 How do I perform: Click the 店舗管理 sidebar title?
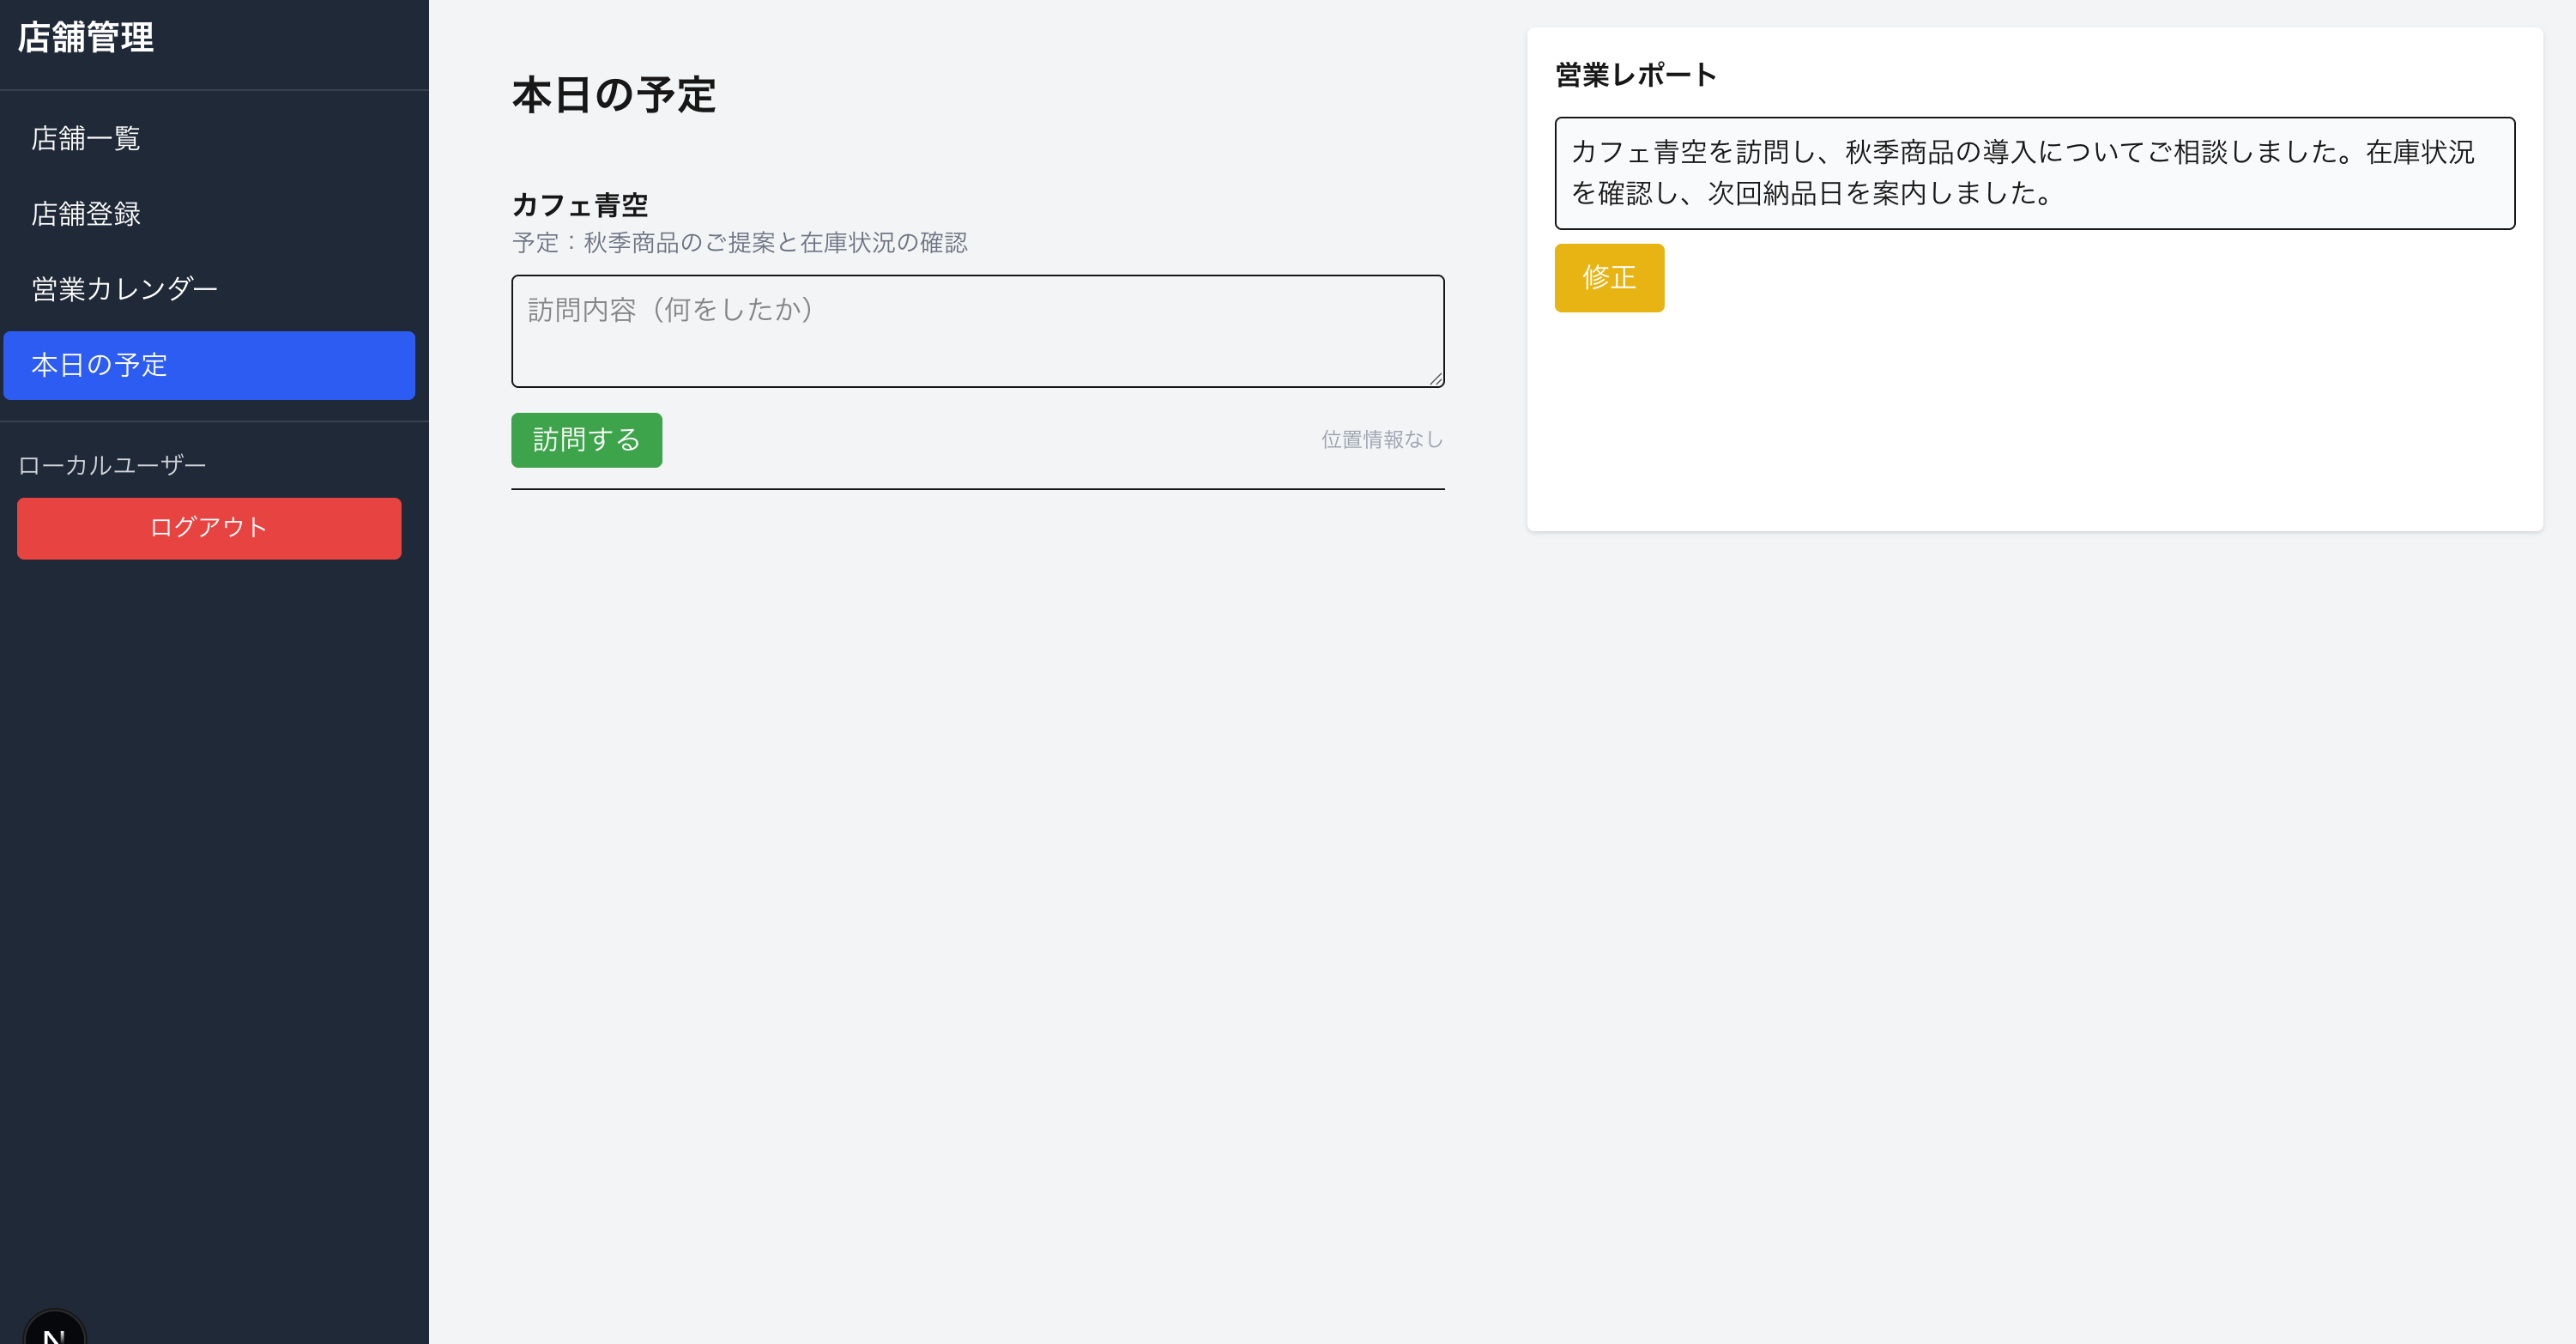(x=86, y=38)
